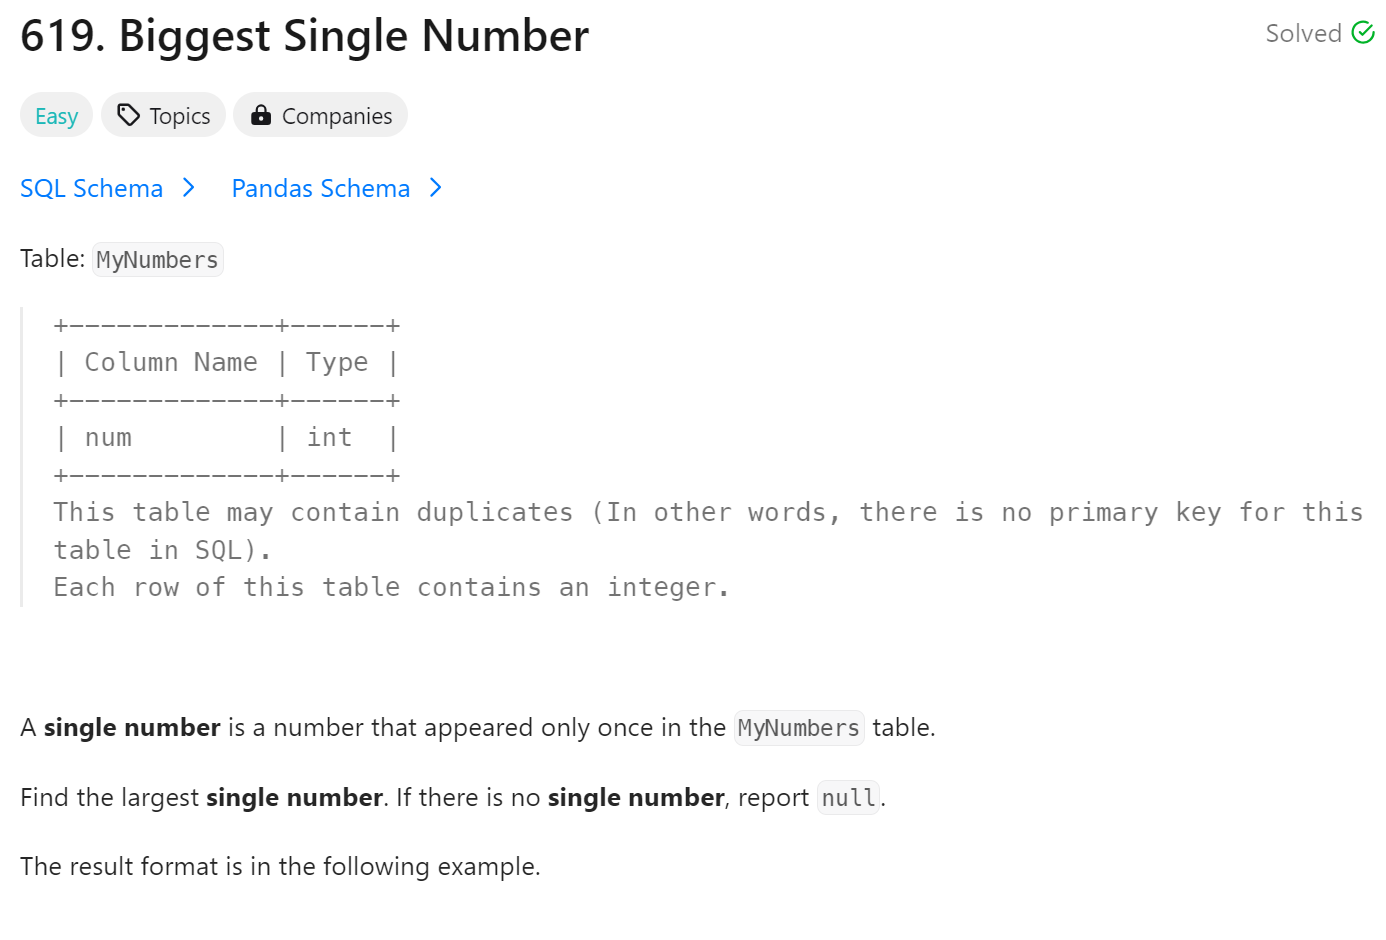Open the Topics pill button
Viewport: 1386px width, 940px height.
[x=163, y=115]
